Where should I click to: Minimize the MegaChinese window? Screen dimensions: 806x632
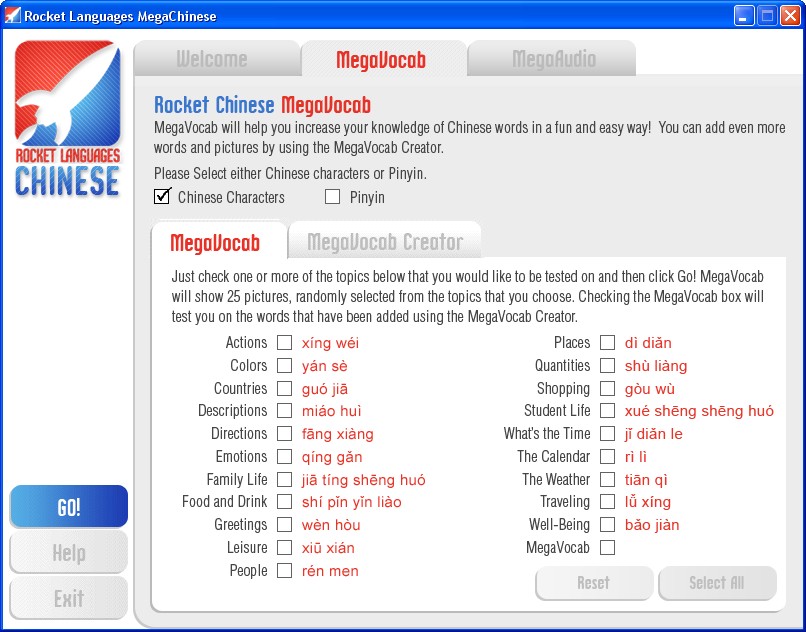[x=743, y=15]
